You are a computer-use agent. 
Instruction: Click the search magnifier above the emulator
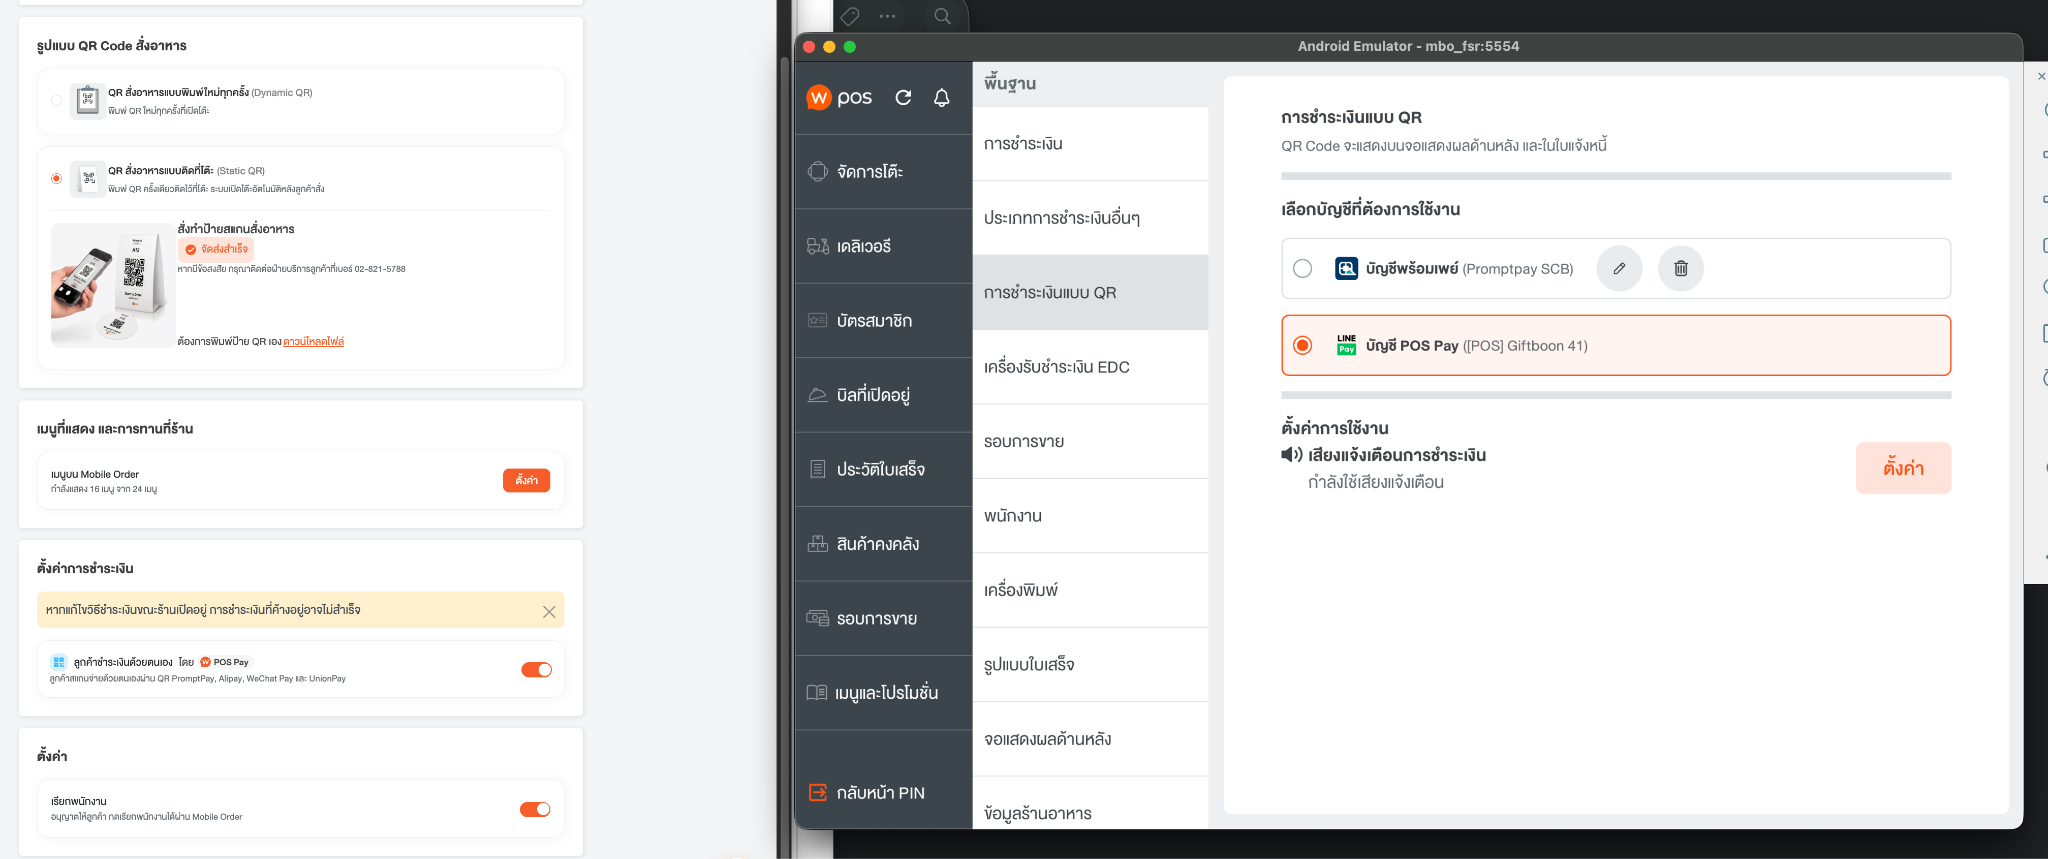(x=942, y=16)
